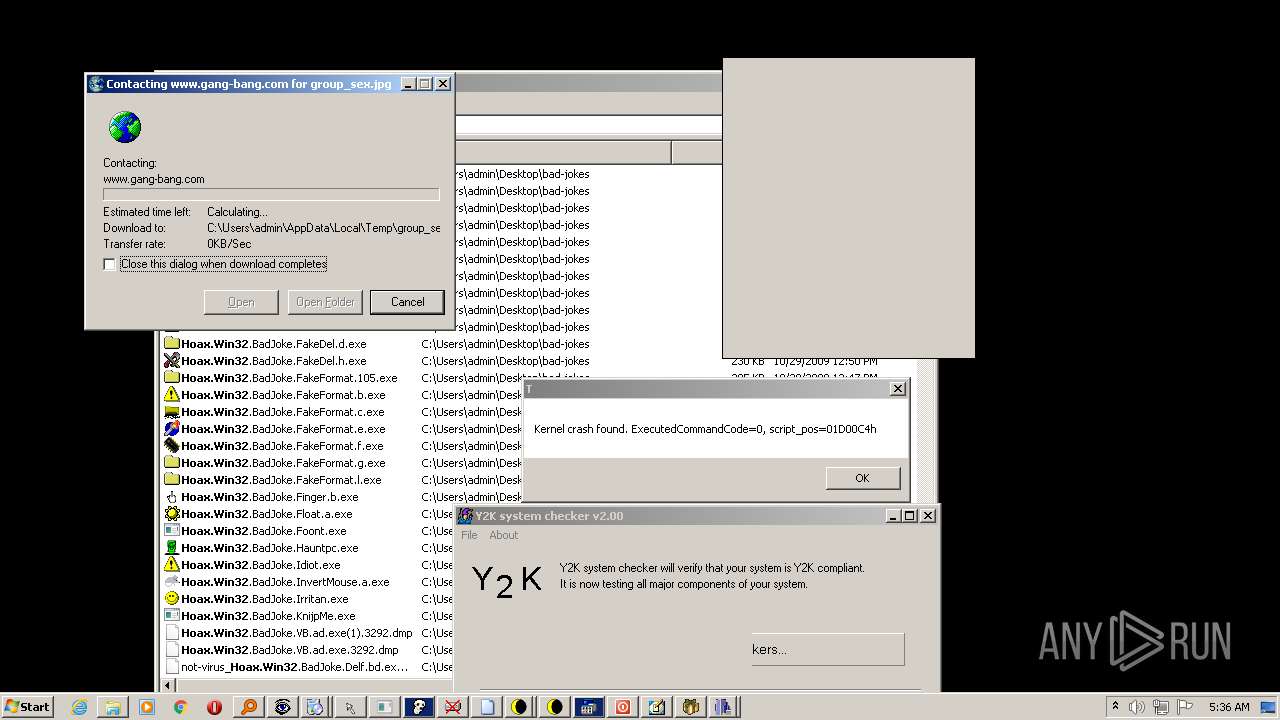Click the Irritan.exe smiley icon
This screenshot has height=720, width=1280.
pyautogui.click(x=172, y=599)
